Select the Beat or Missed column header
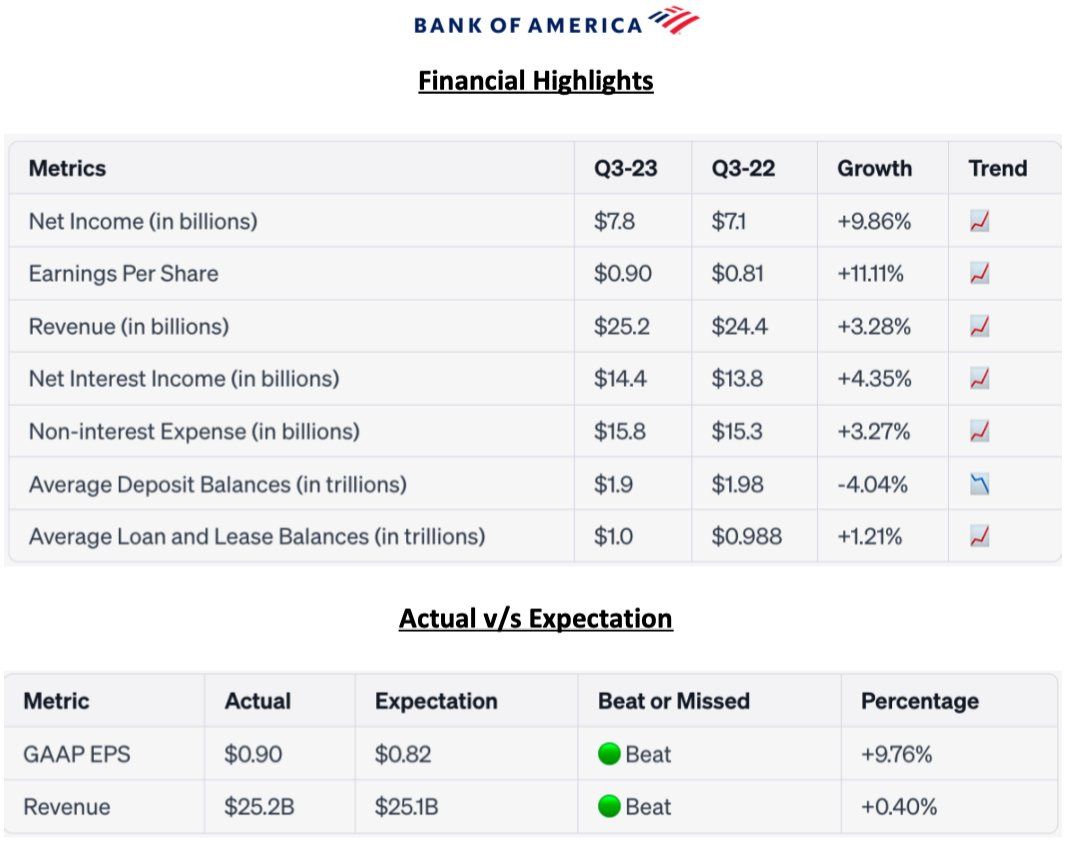This screenshot has width=1068, height=844. pyautogui.click(x=673, y=701)
